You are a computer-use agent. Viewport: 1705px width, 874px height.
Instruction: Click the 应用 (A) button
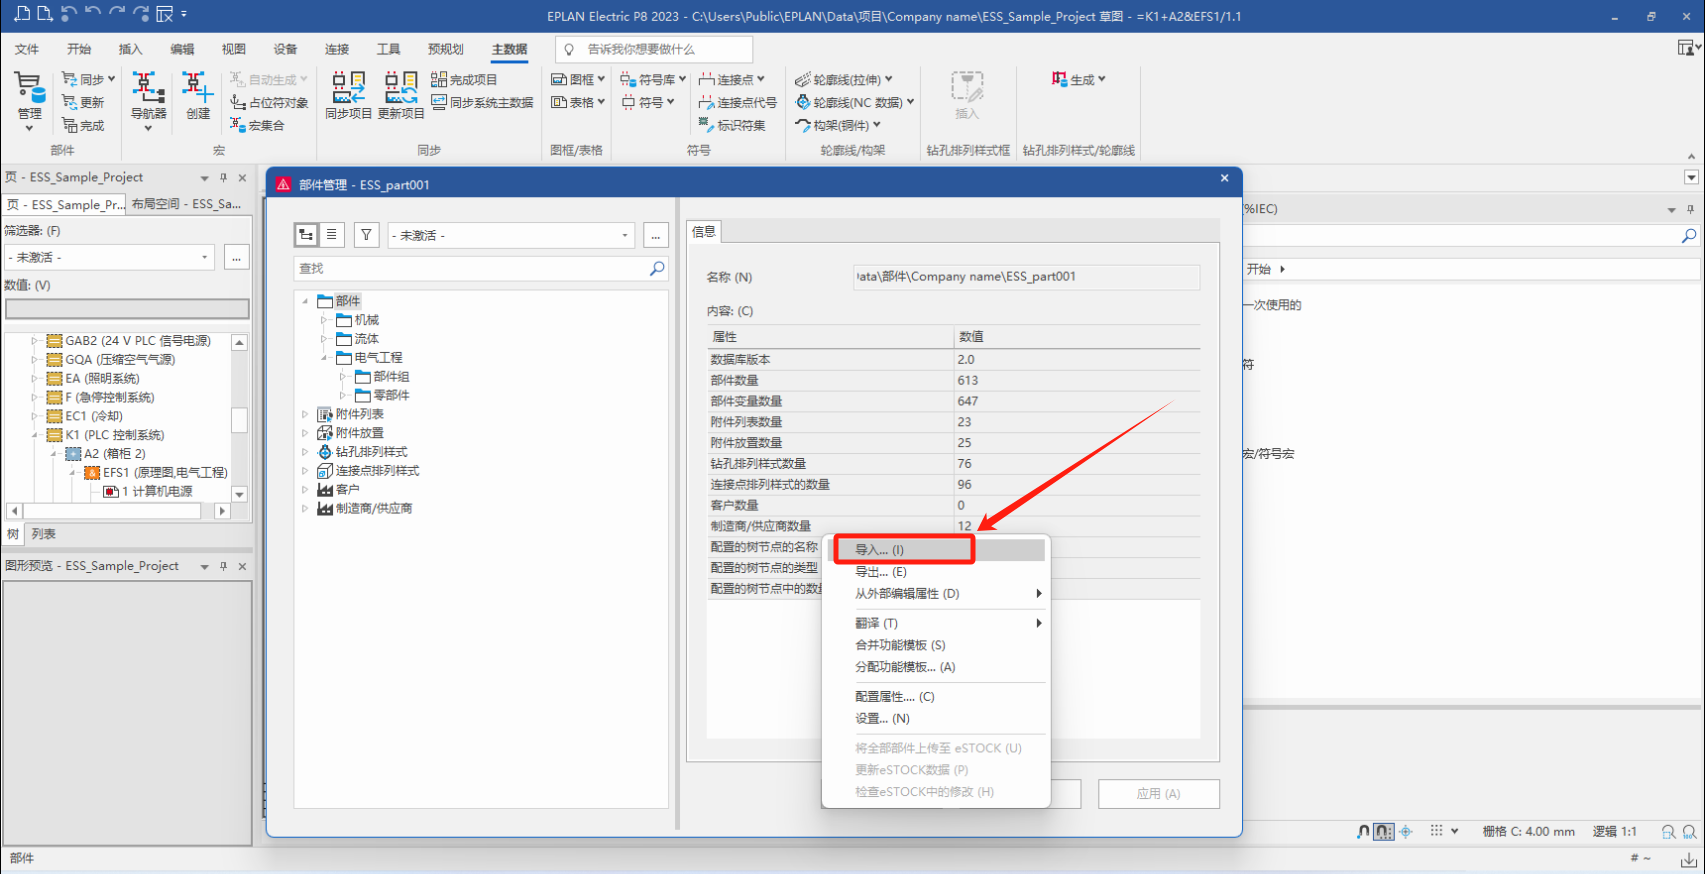click(1158, 794)
